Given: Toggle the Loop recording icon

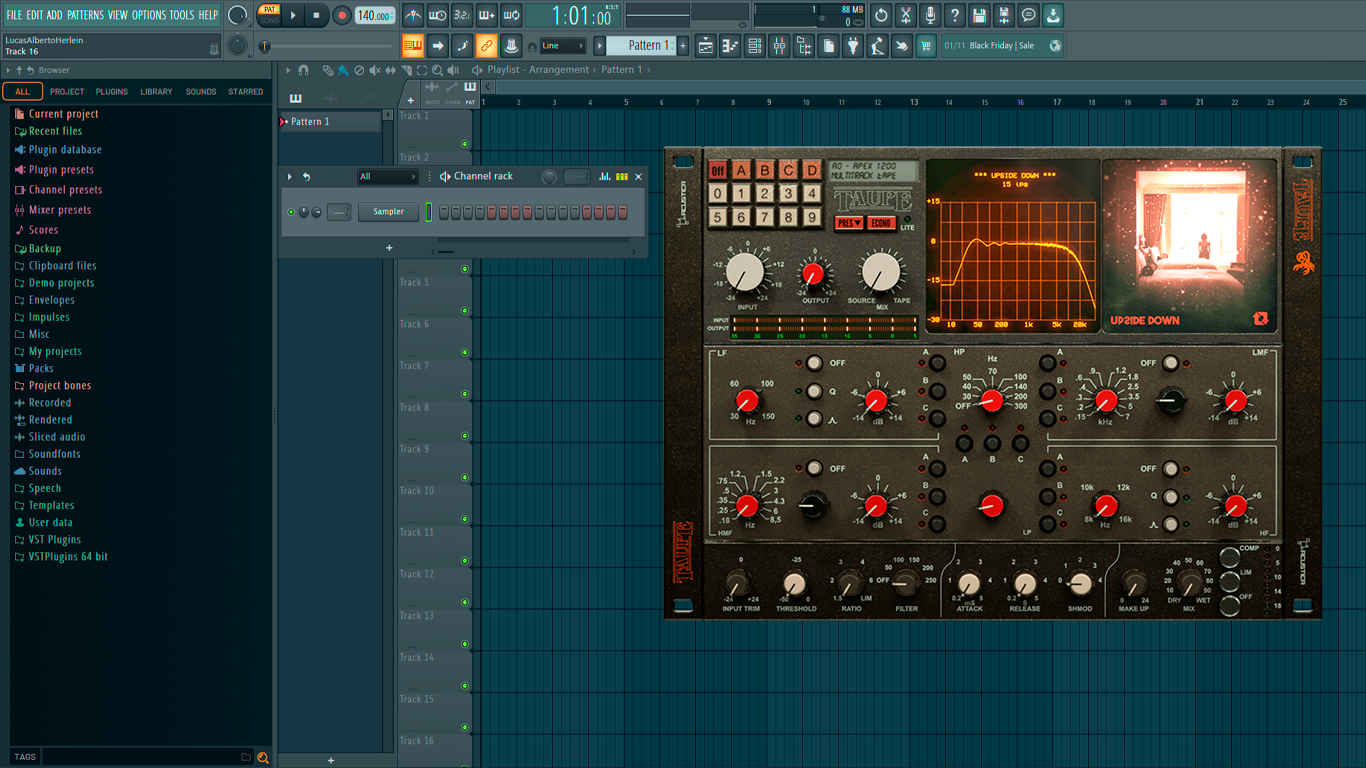Looking at the screenshot, I should click(x=511, y=15).
